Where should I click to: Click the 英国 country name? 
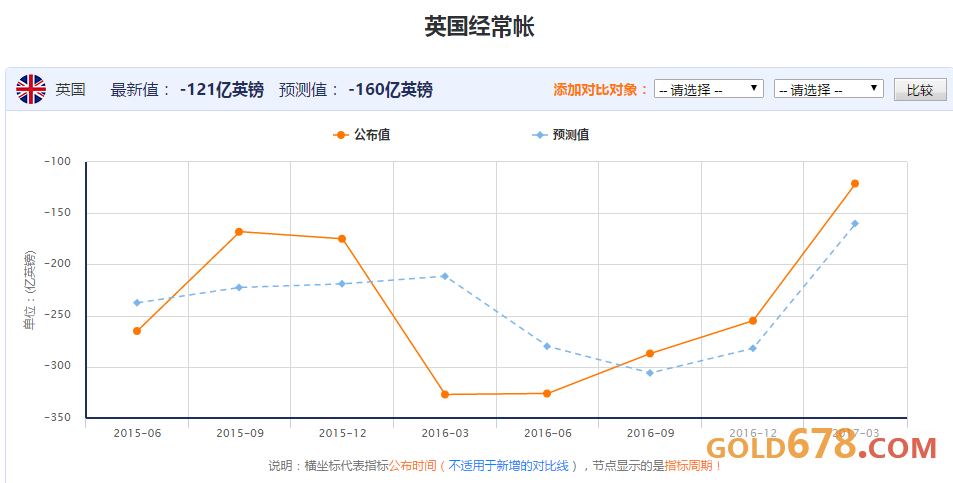[71, 90]
